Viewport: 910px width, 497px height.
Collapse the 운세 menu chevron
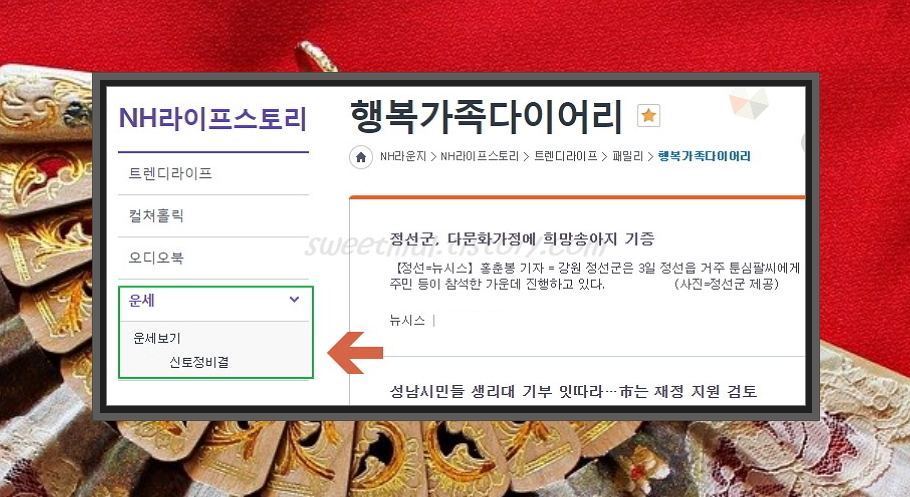[294, 300]
